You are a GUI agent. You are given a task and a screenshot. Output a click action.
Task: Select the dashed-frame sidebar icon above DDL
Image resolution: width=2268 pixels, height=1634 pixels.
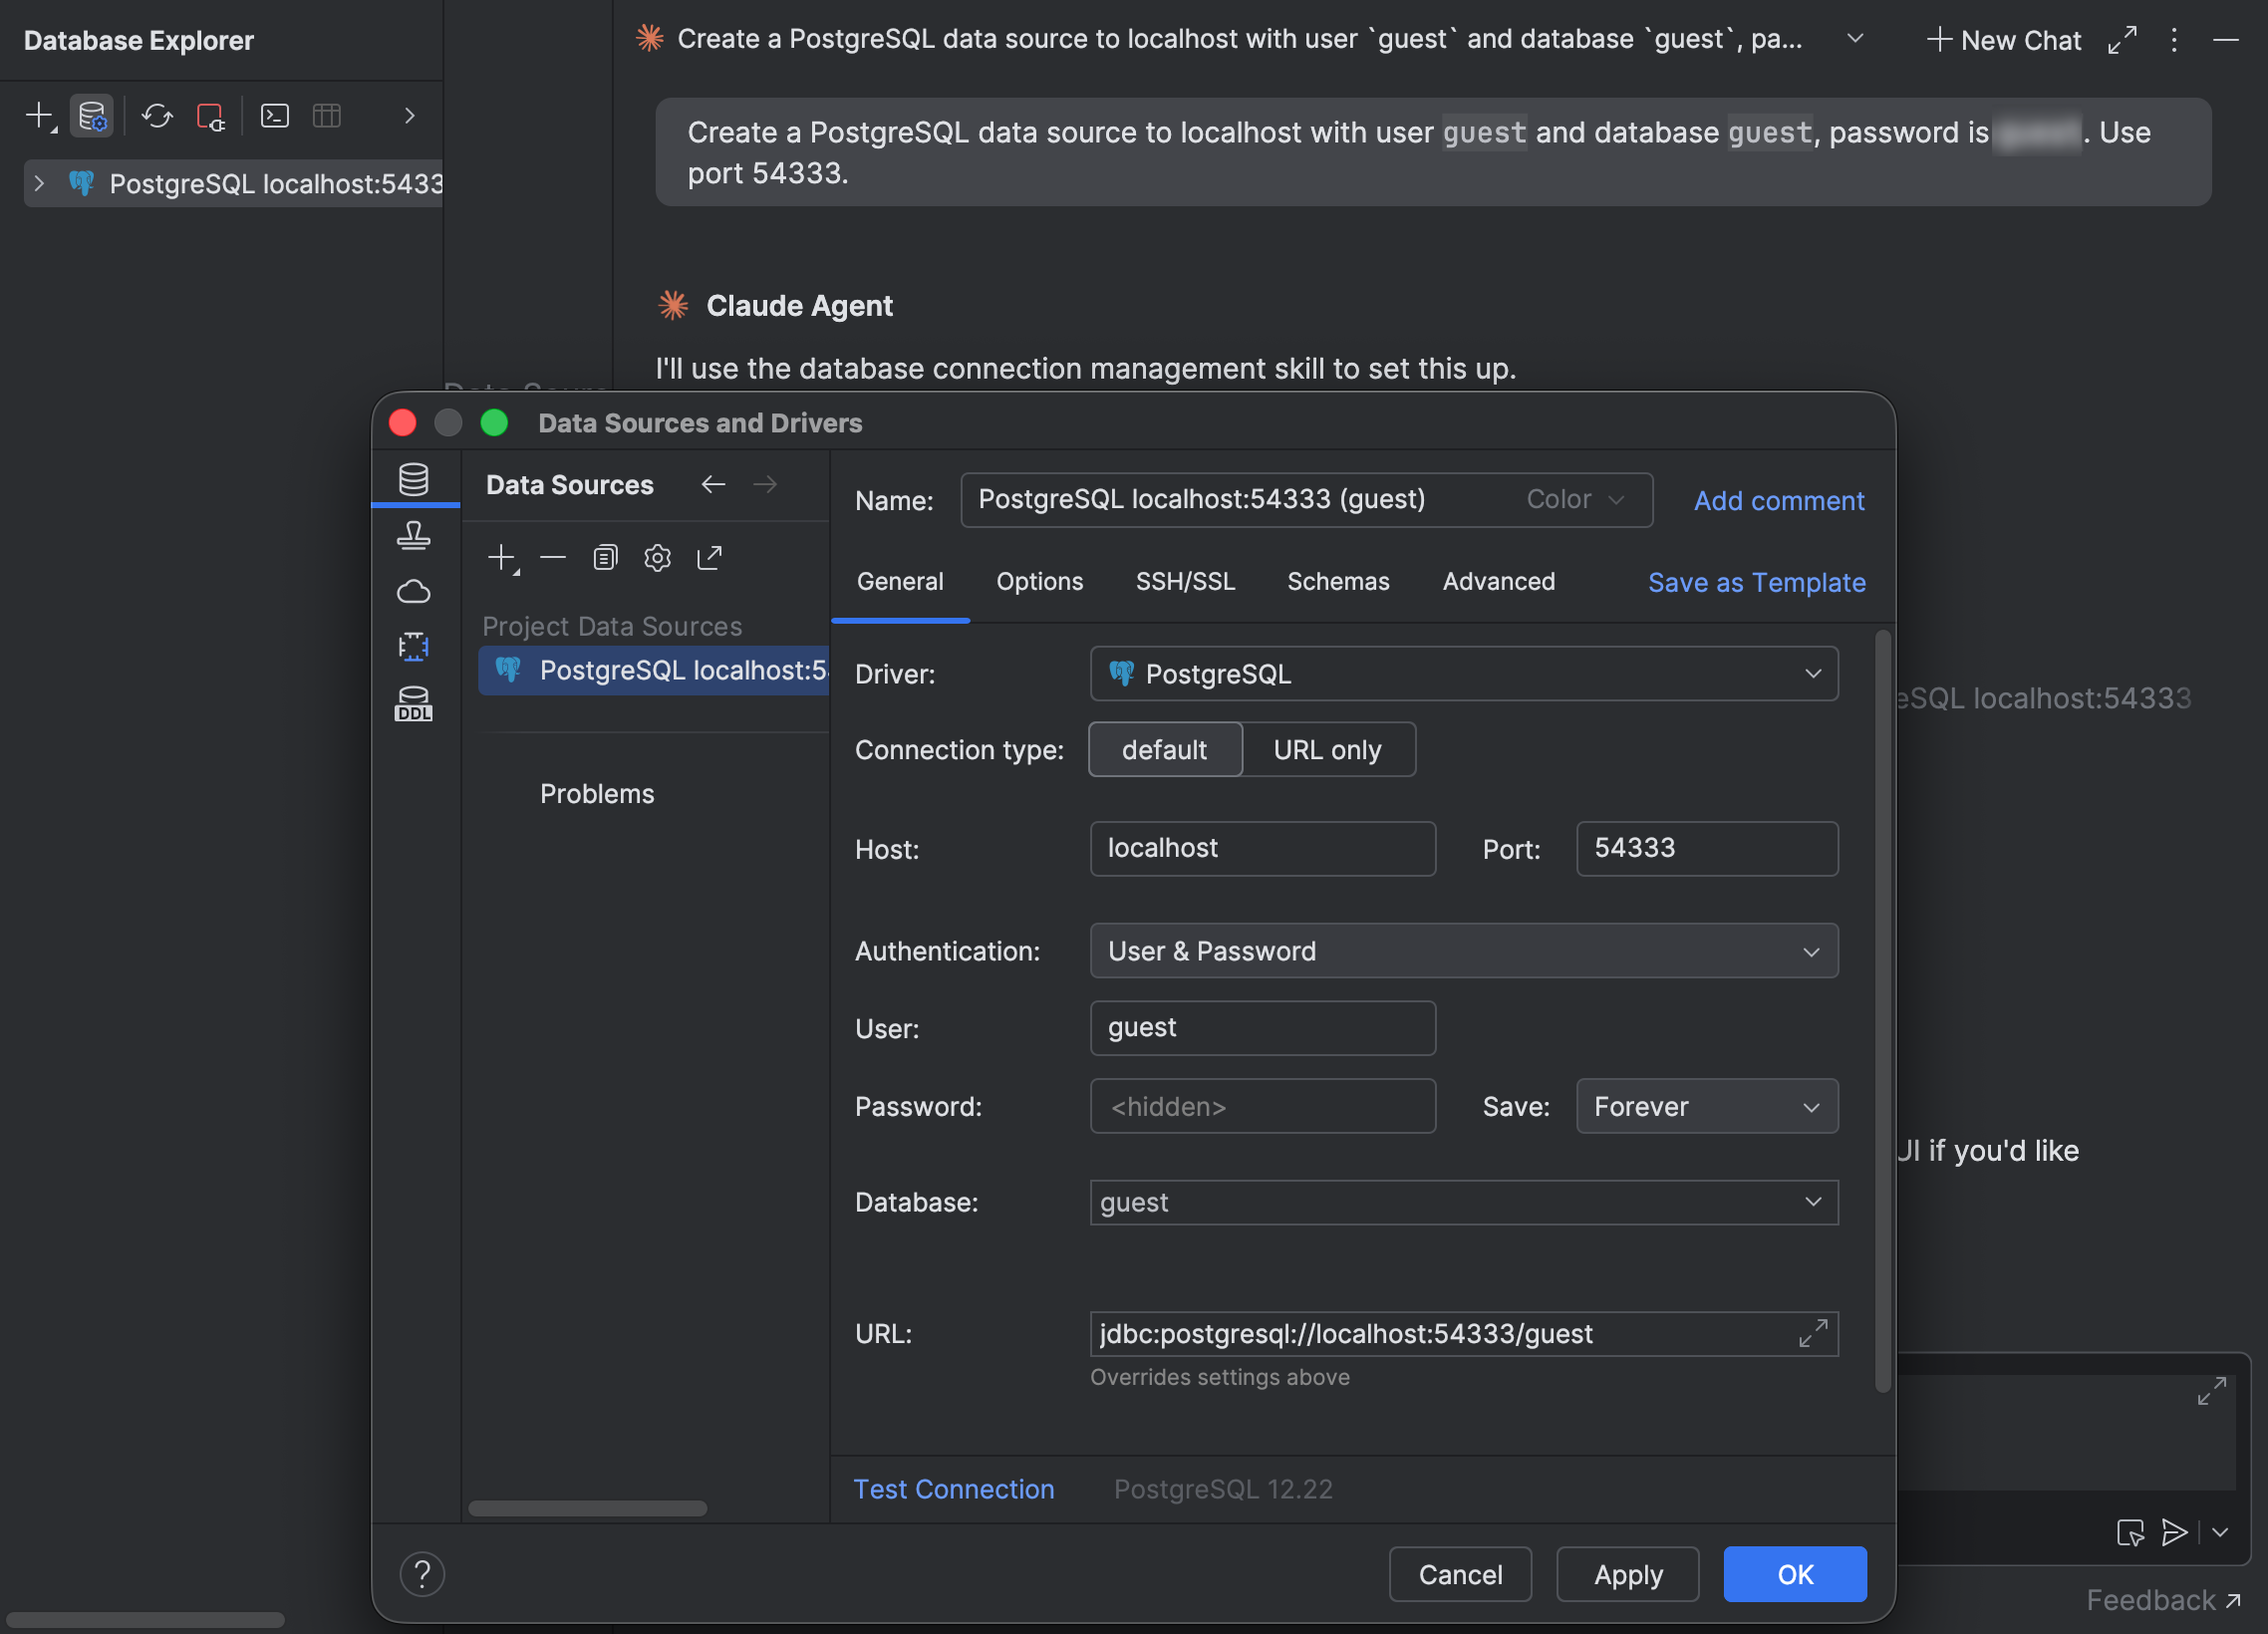click(x=414, y=647)
